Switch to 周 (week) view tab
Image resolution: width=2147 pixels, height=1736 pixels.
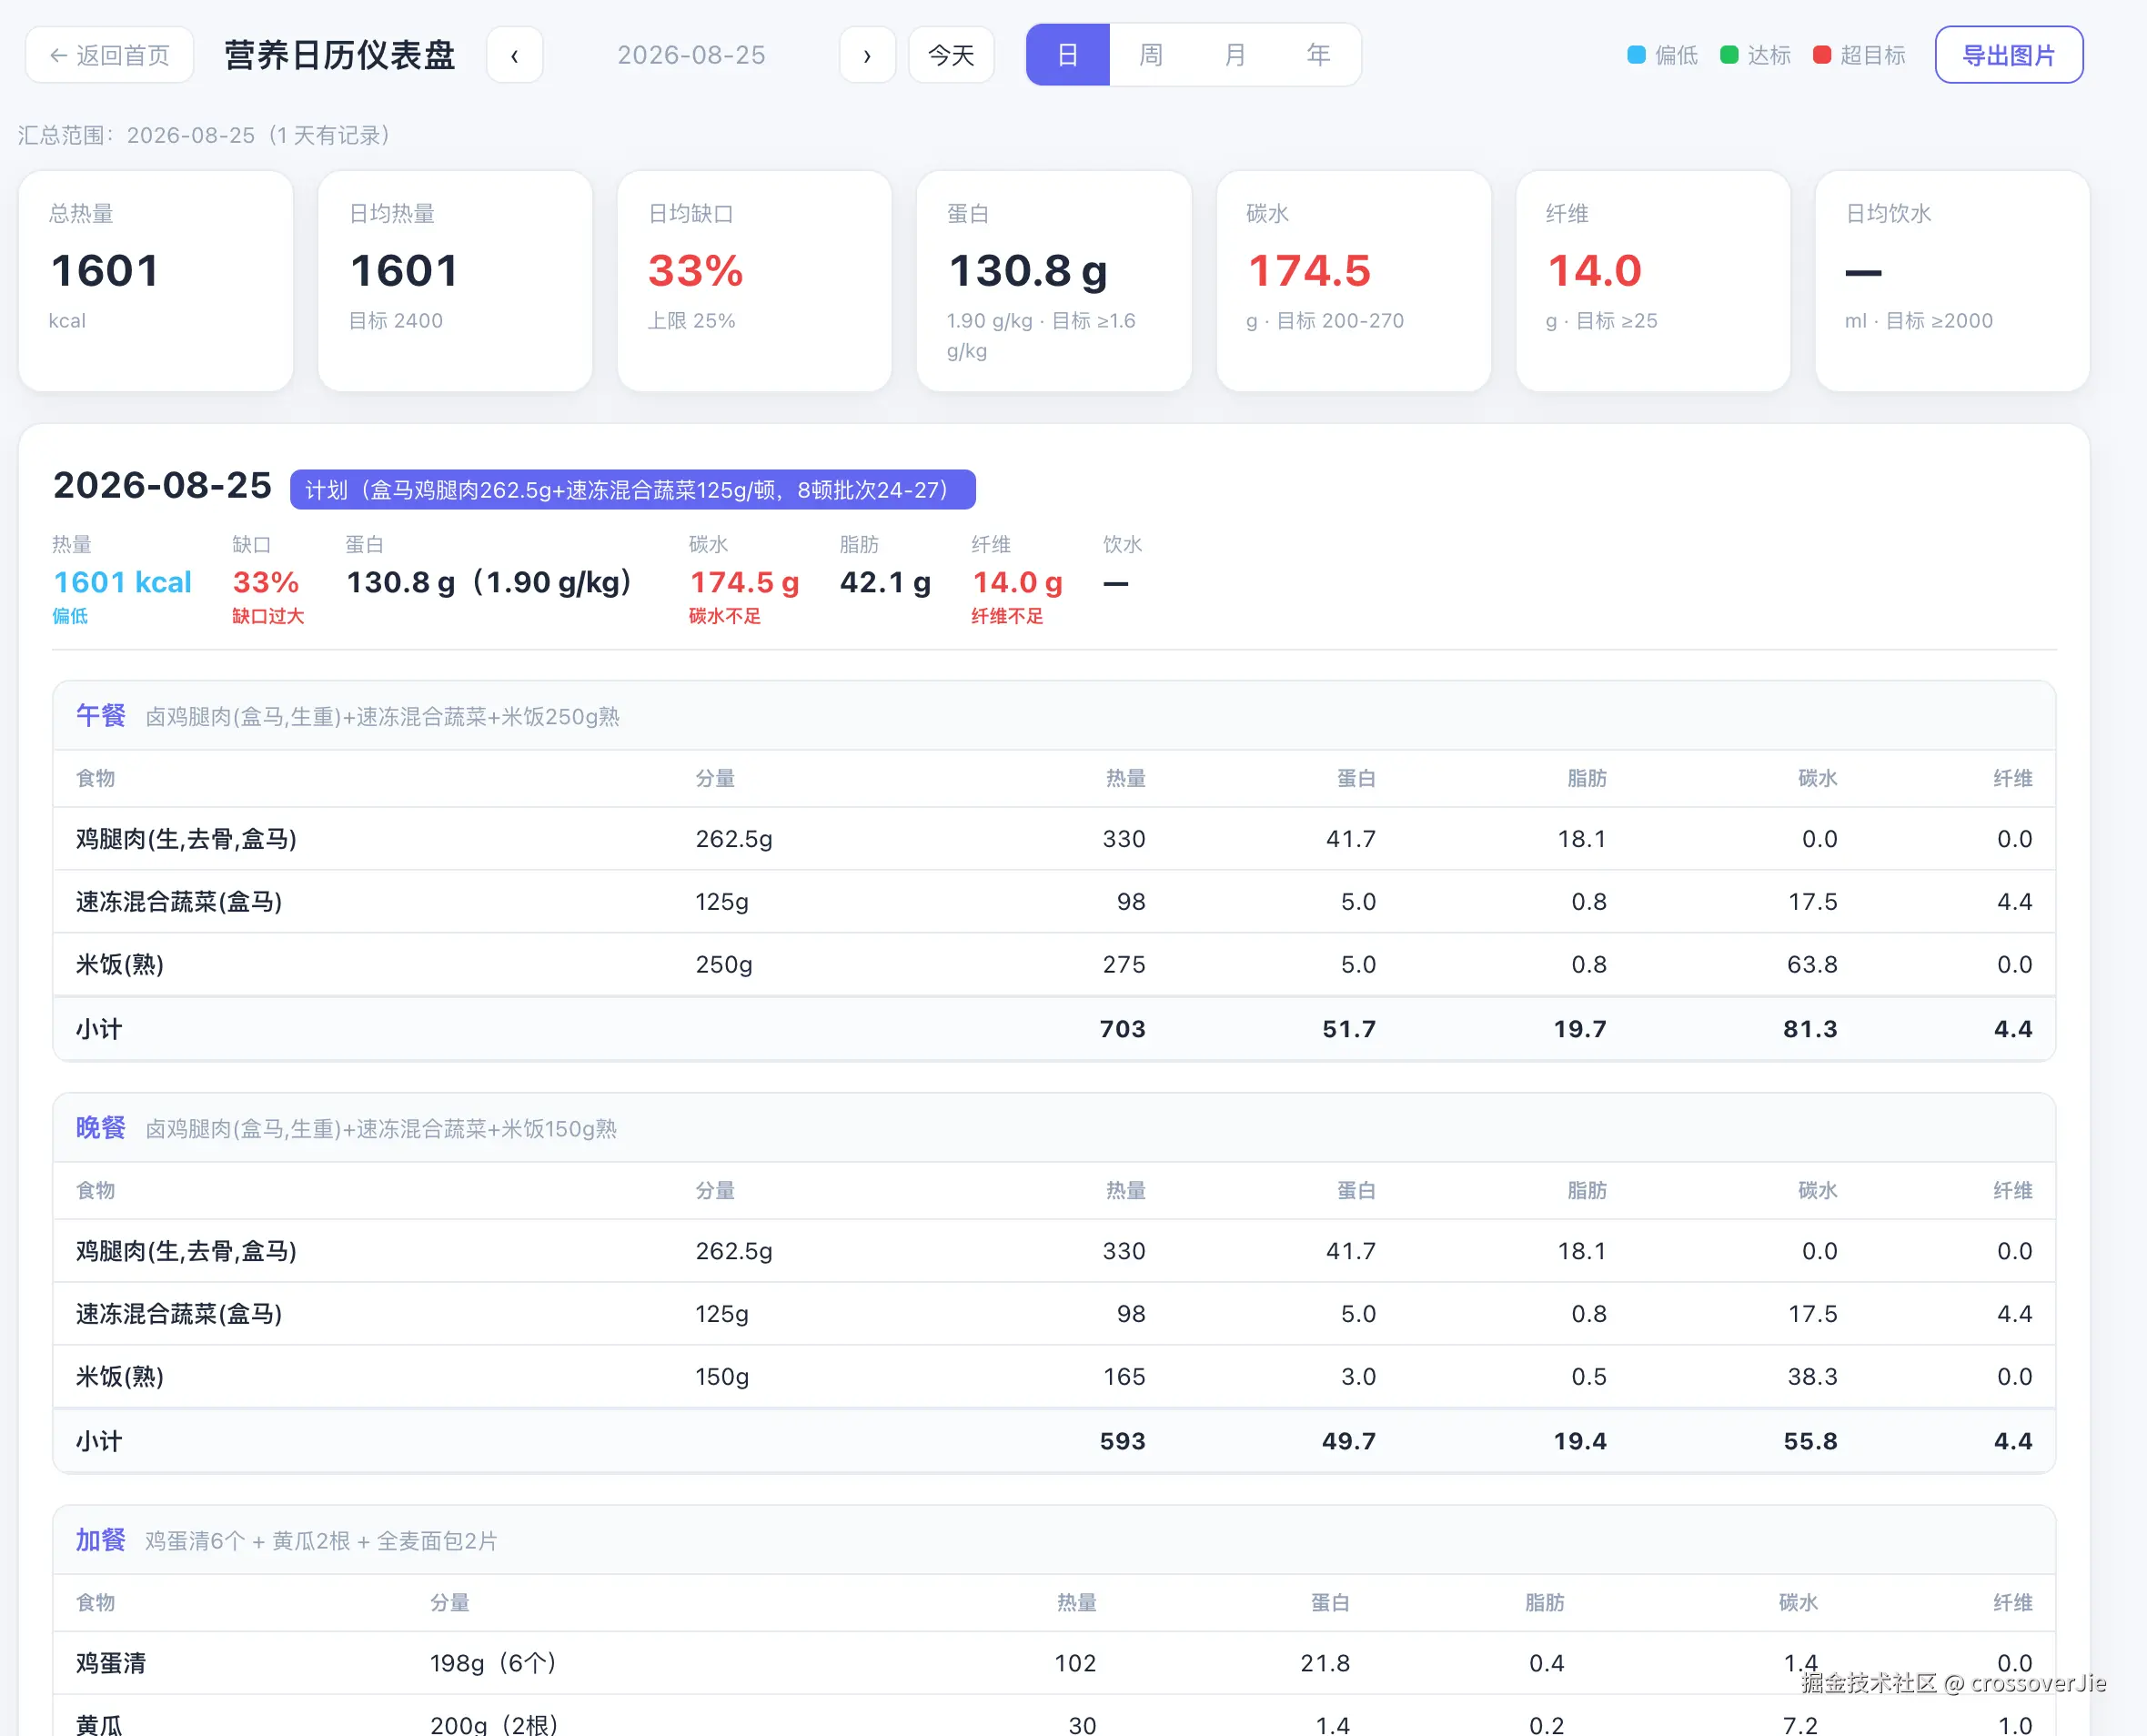1151,55
